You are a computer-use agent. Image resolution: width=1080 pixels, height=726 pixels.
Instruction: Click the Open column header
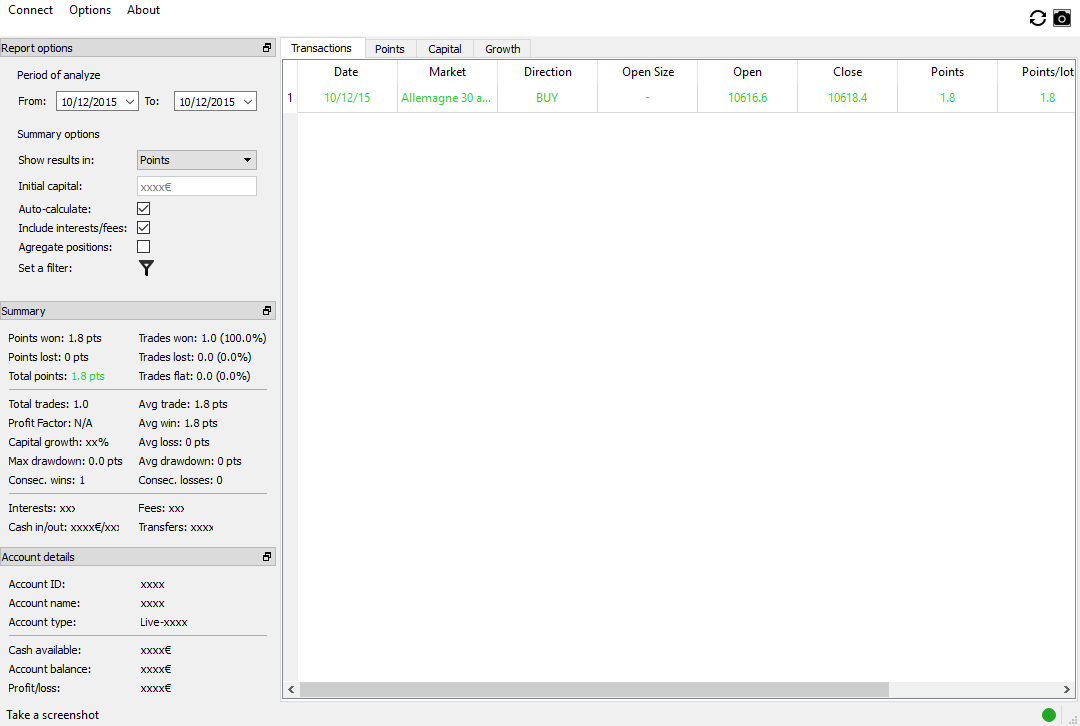(x=747, y=72)
